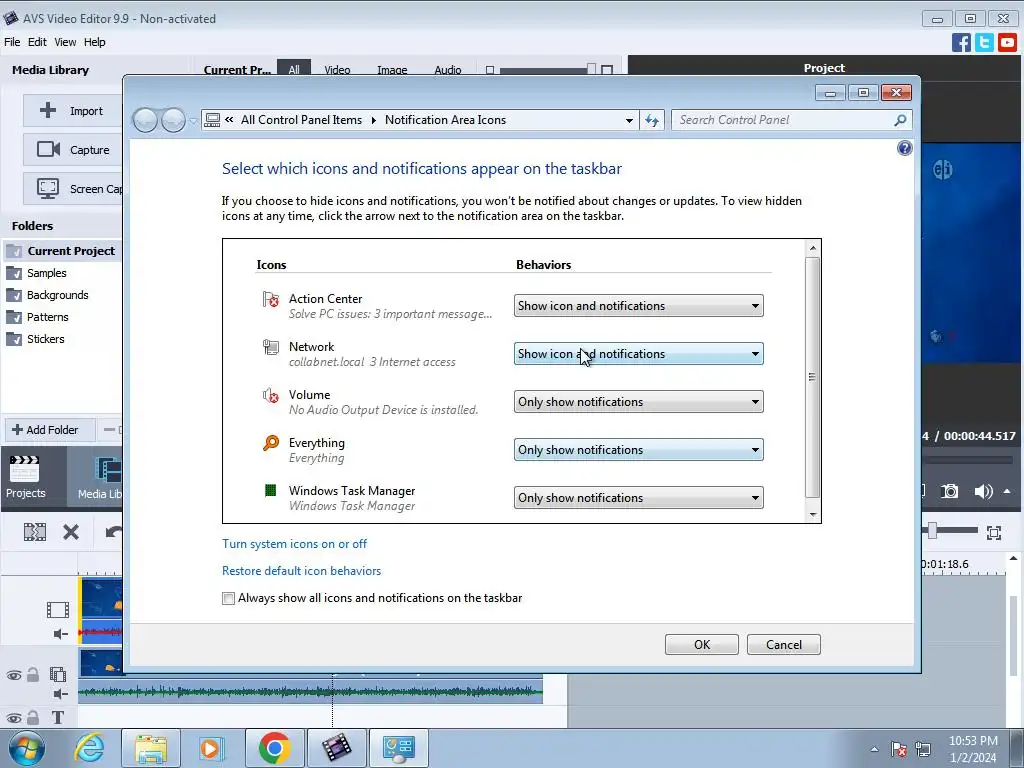This screenshot has width=1024, height=768.
Task: Open Action Center behavior dropdown
Action: point(638,306)
